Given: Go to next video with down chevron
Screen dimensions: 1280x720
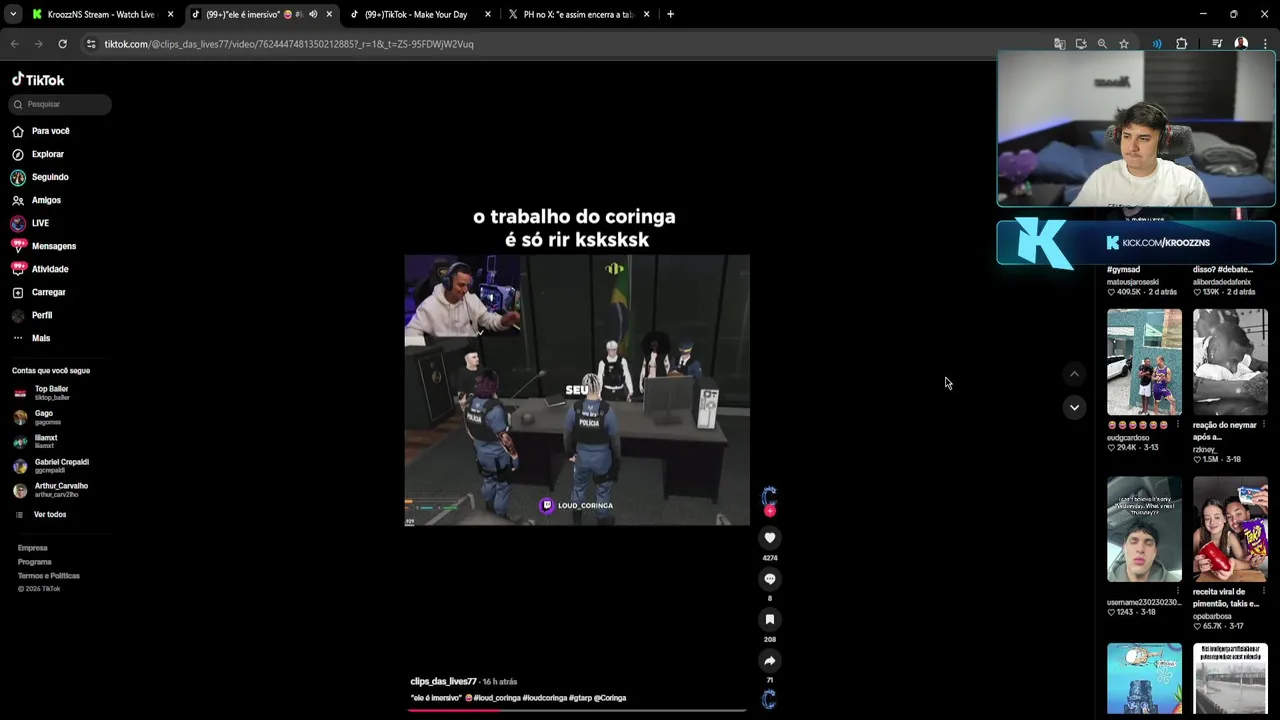Looking at the screenshot, I should click(1074, 407).
